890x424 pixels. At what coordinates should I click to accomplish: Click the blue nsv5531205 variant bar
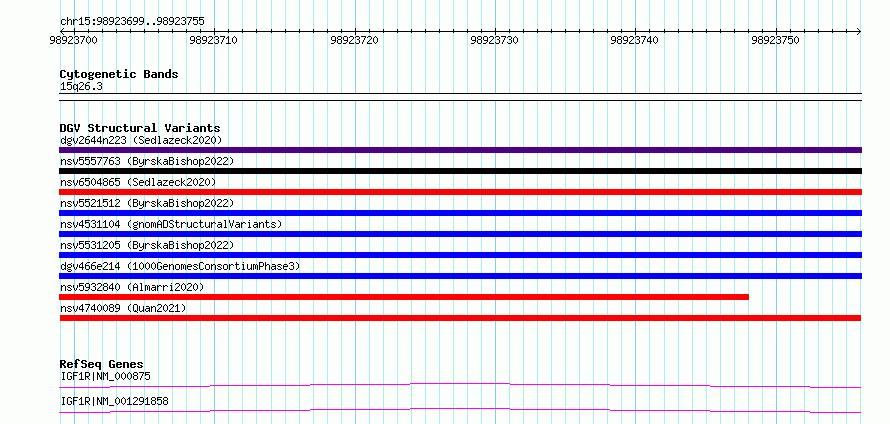click(460, 255)
